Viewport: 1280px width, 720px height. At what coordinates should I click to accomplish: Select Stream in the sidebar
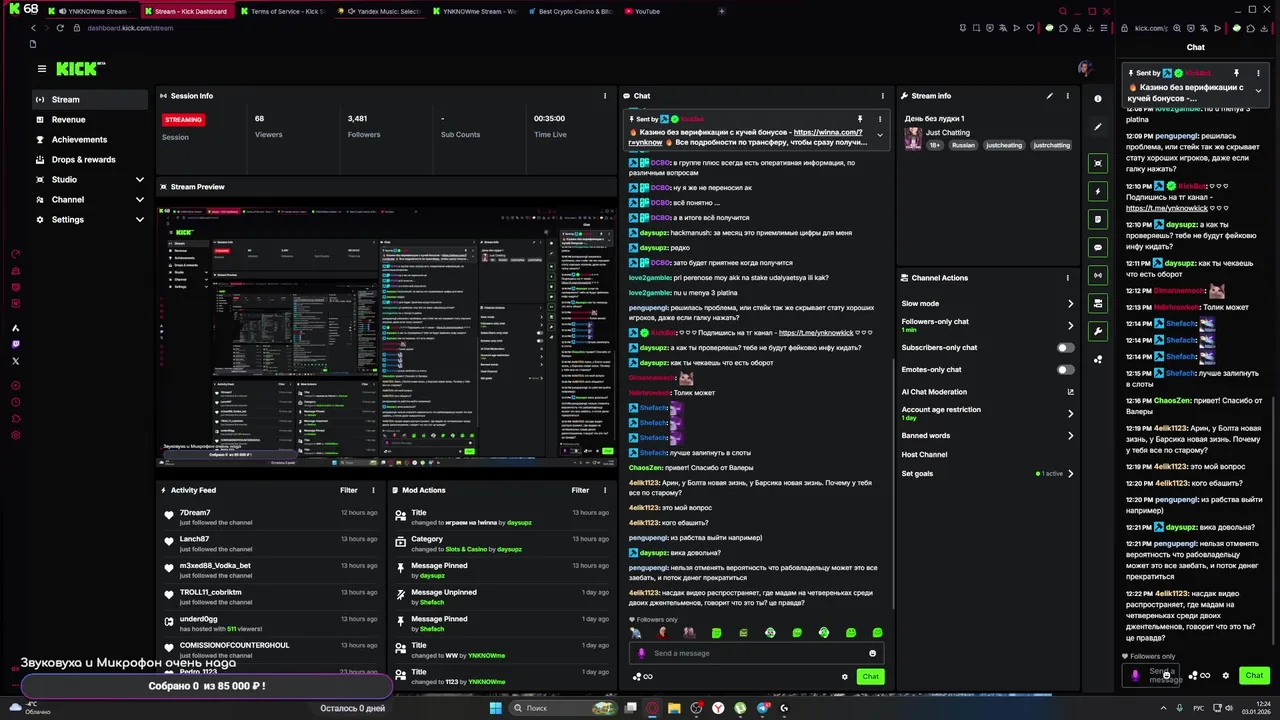[x=90, y=99]
